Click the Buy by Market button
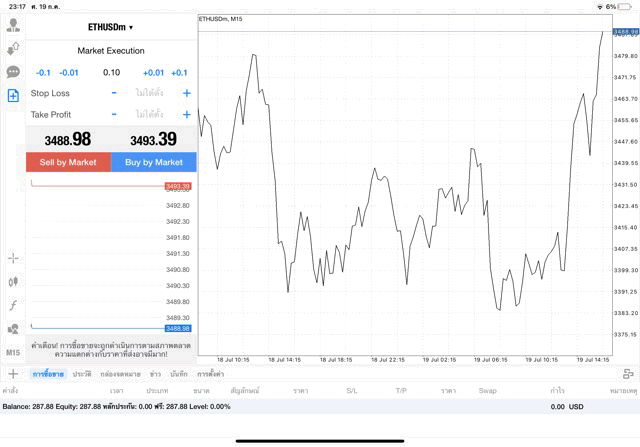The width and height of the screenshot is (640, 447). pyautogui.click(x=154, y=162)
